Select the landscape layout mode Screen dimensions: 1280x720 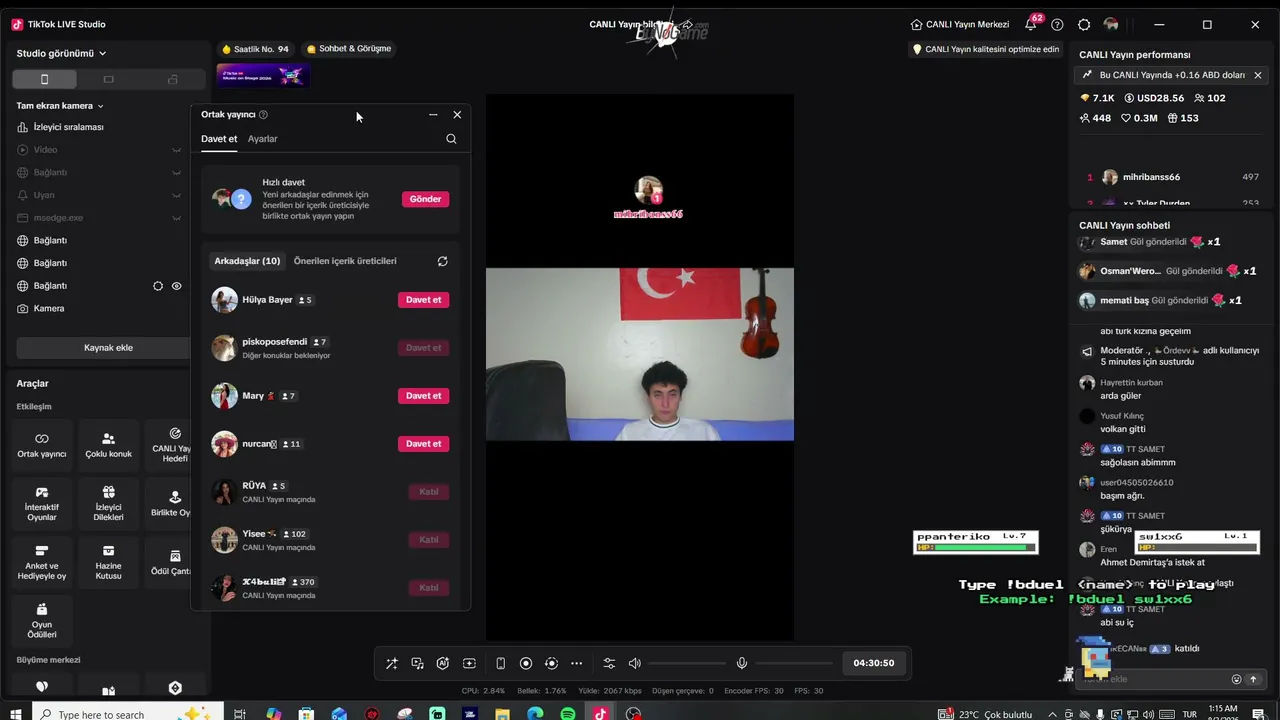(x=108, y=79)
